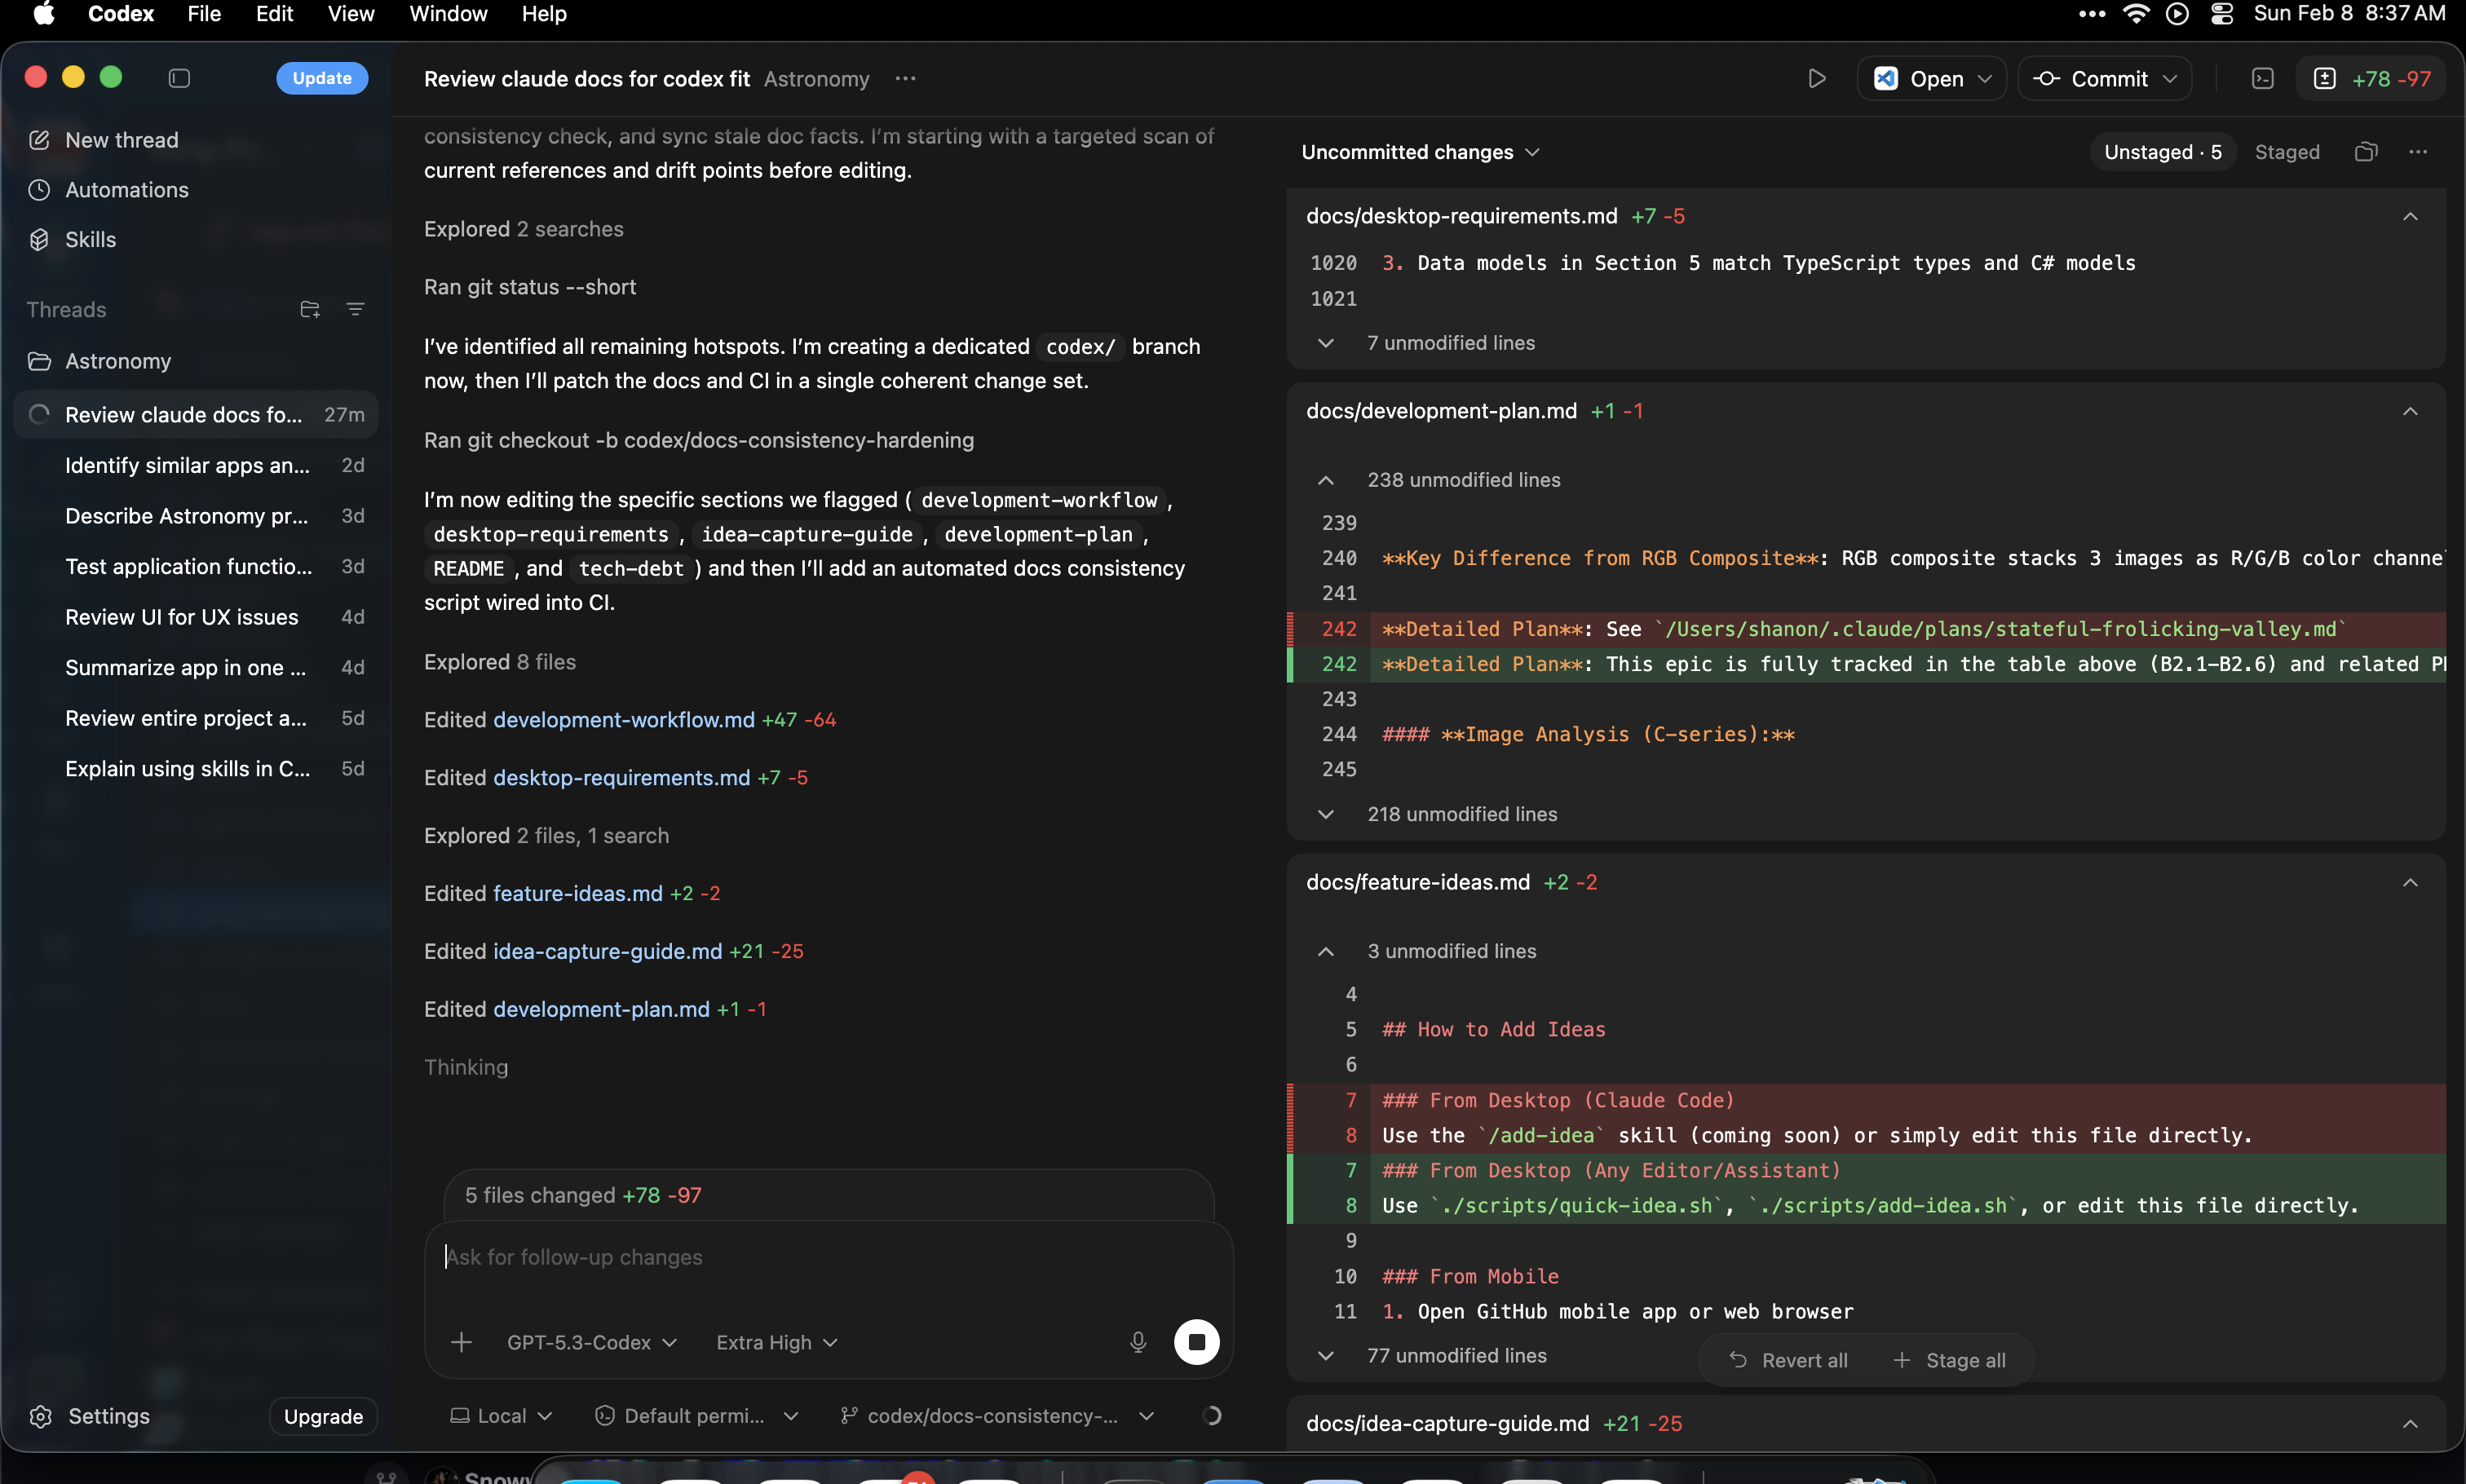Stop the running response
The height and width of the screenshot is (1484, 2466).
click(x=1196, y=1342)
